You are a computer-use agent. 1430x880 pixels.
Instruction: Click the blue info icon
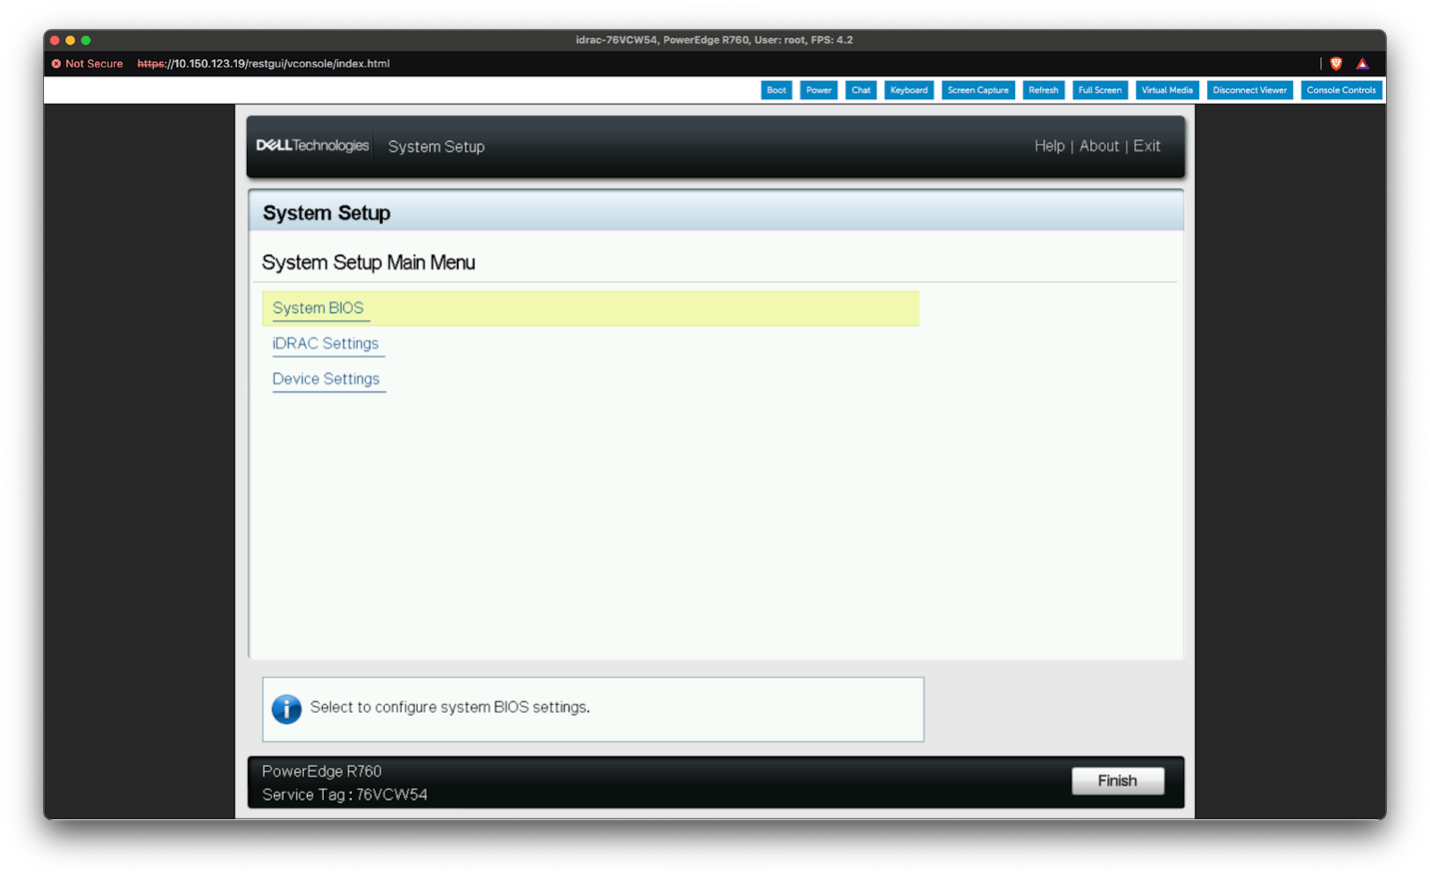click(x=286, y=709)
